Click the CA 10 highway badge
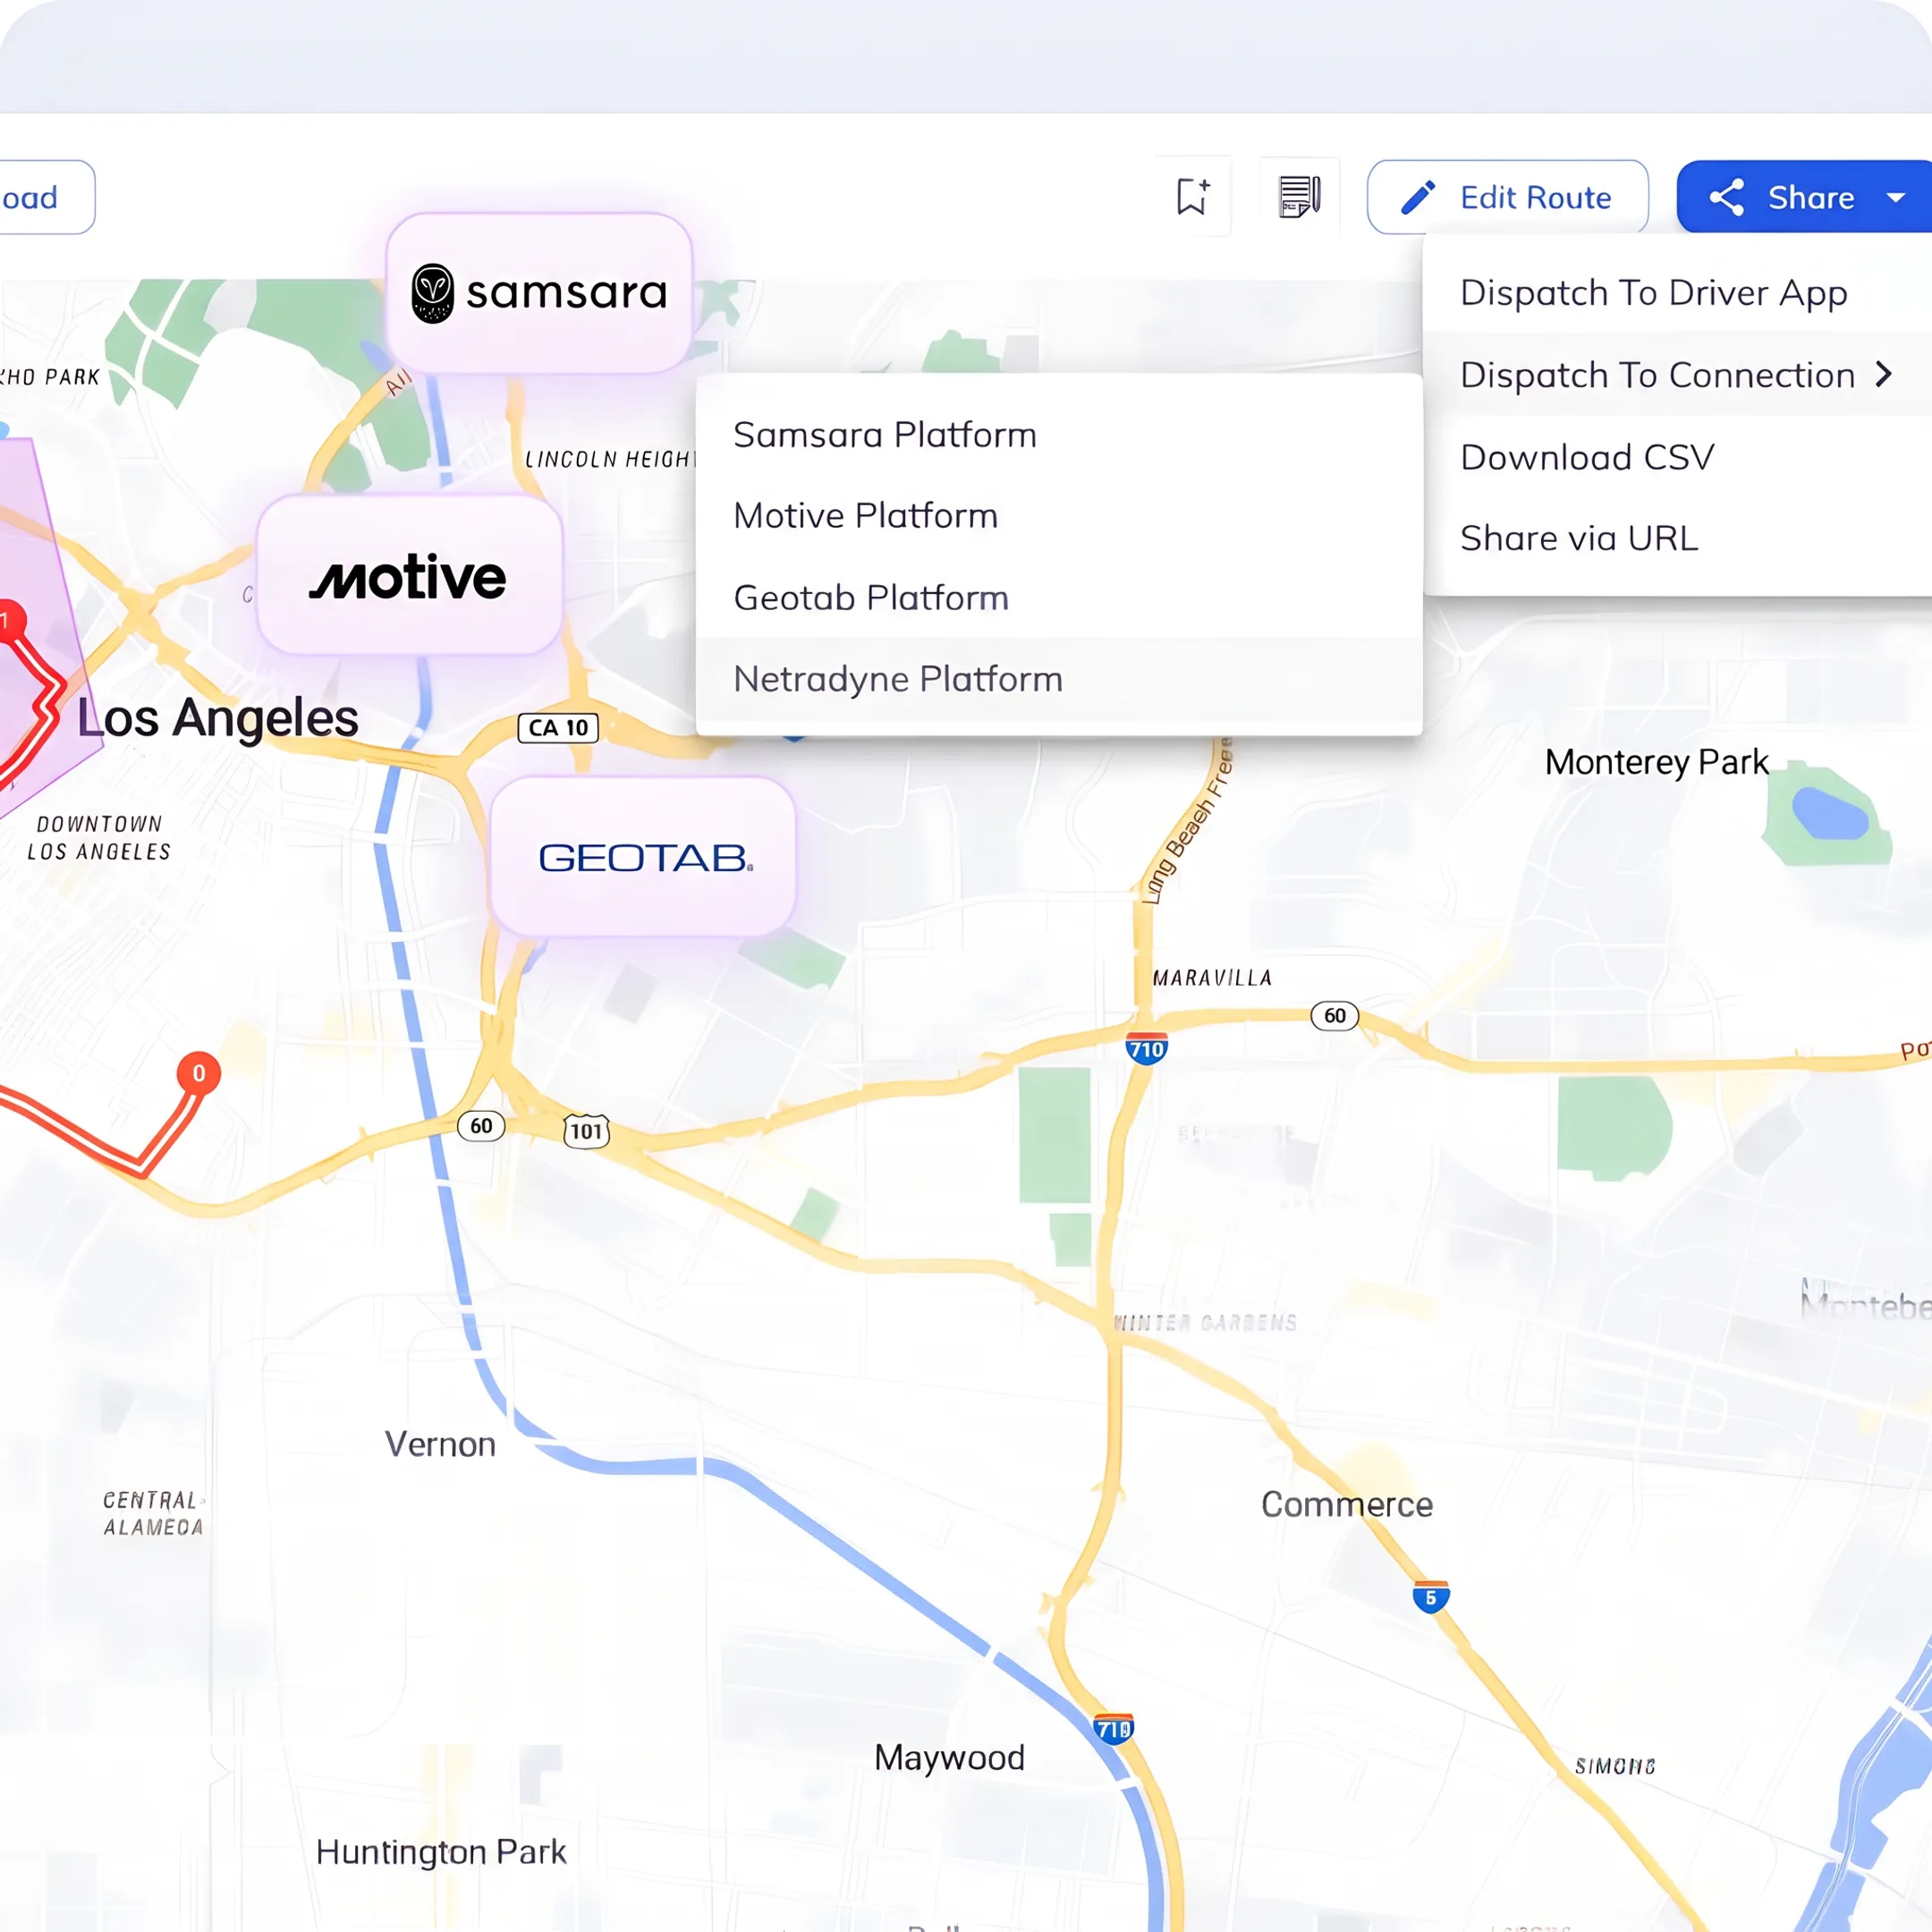 tap(558, 727)
